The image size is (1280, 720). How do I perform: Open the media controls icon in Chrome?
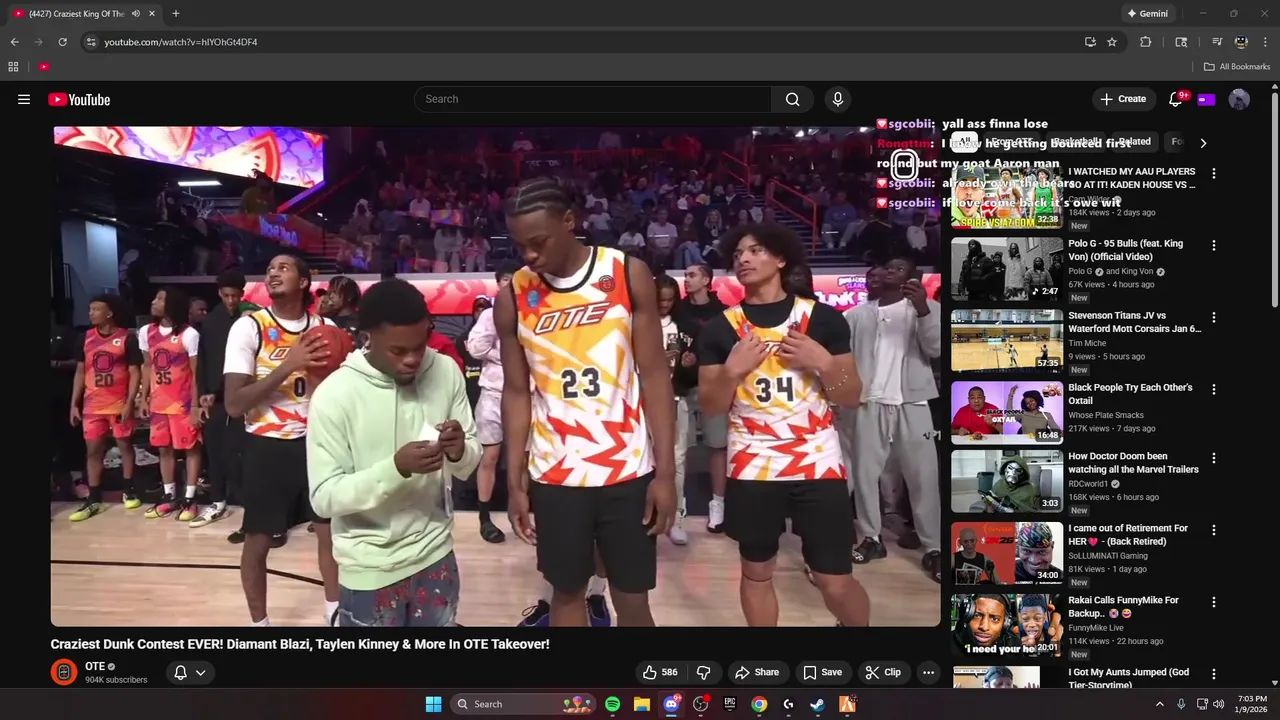pyautogui.click(x=1217, y=42)
